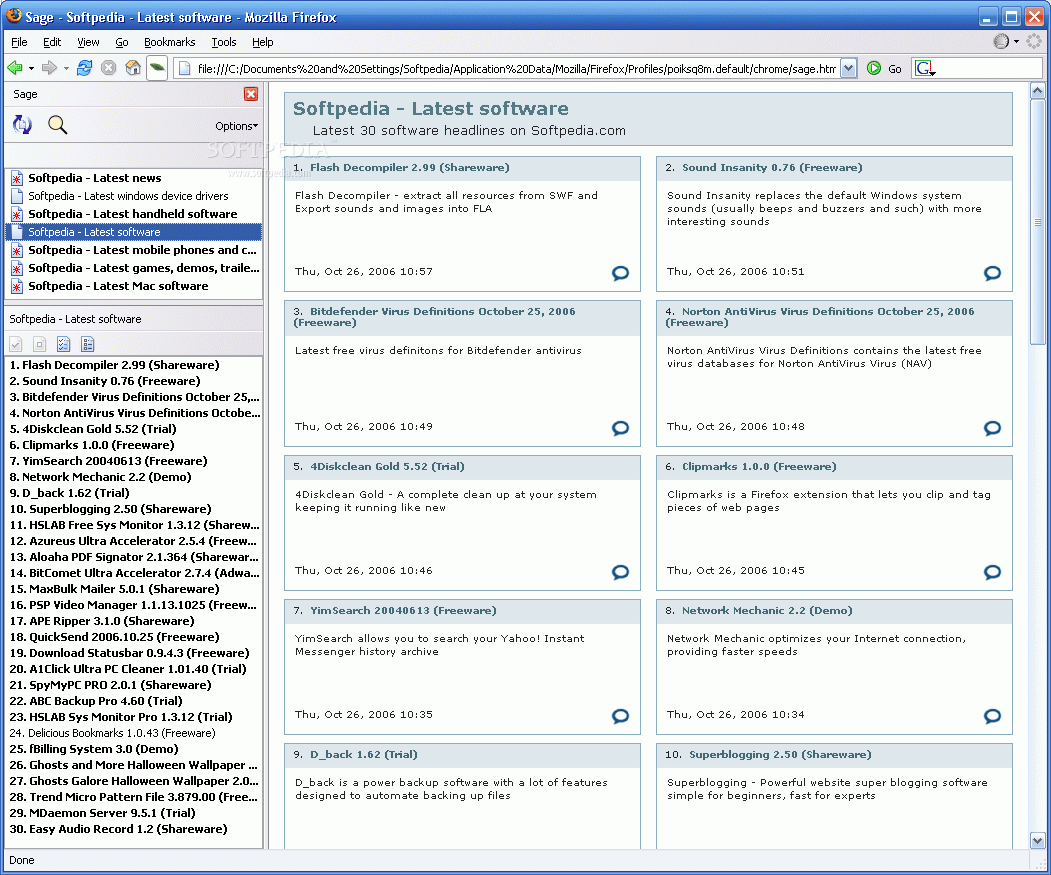
Task: Click the comment bubble on Norton AntiVirus card
Action: [993, 428]
